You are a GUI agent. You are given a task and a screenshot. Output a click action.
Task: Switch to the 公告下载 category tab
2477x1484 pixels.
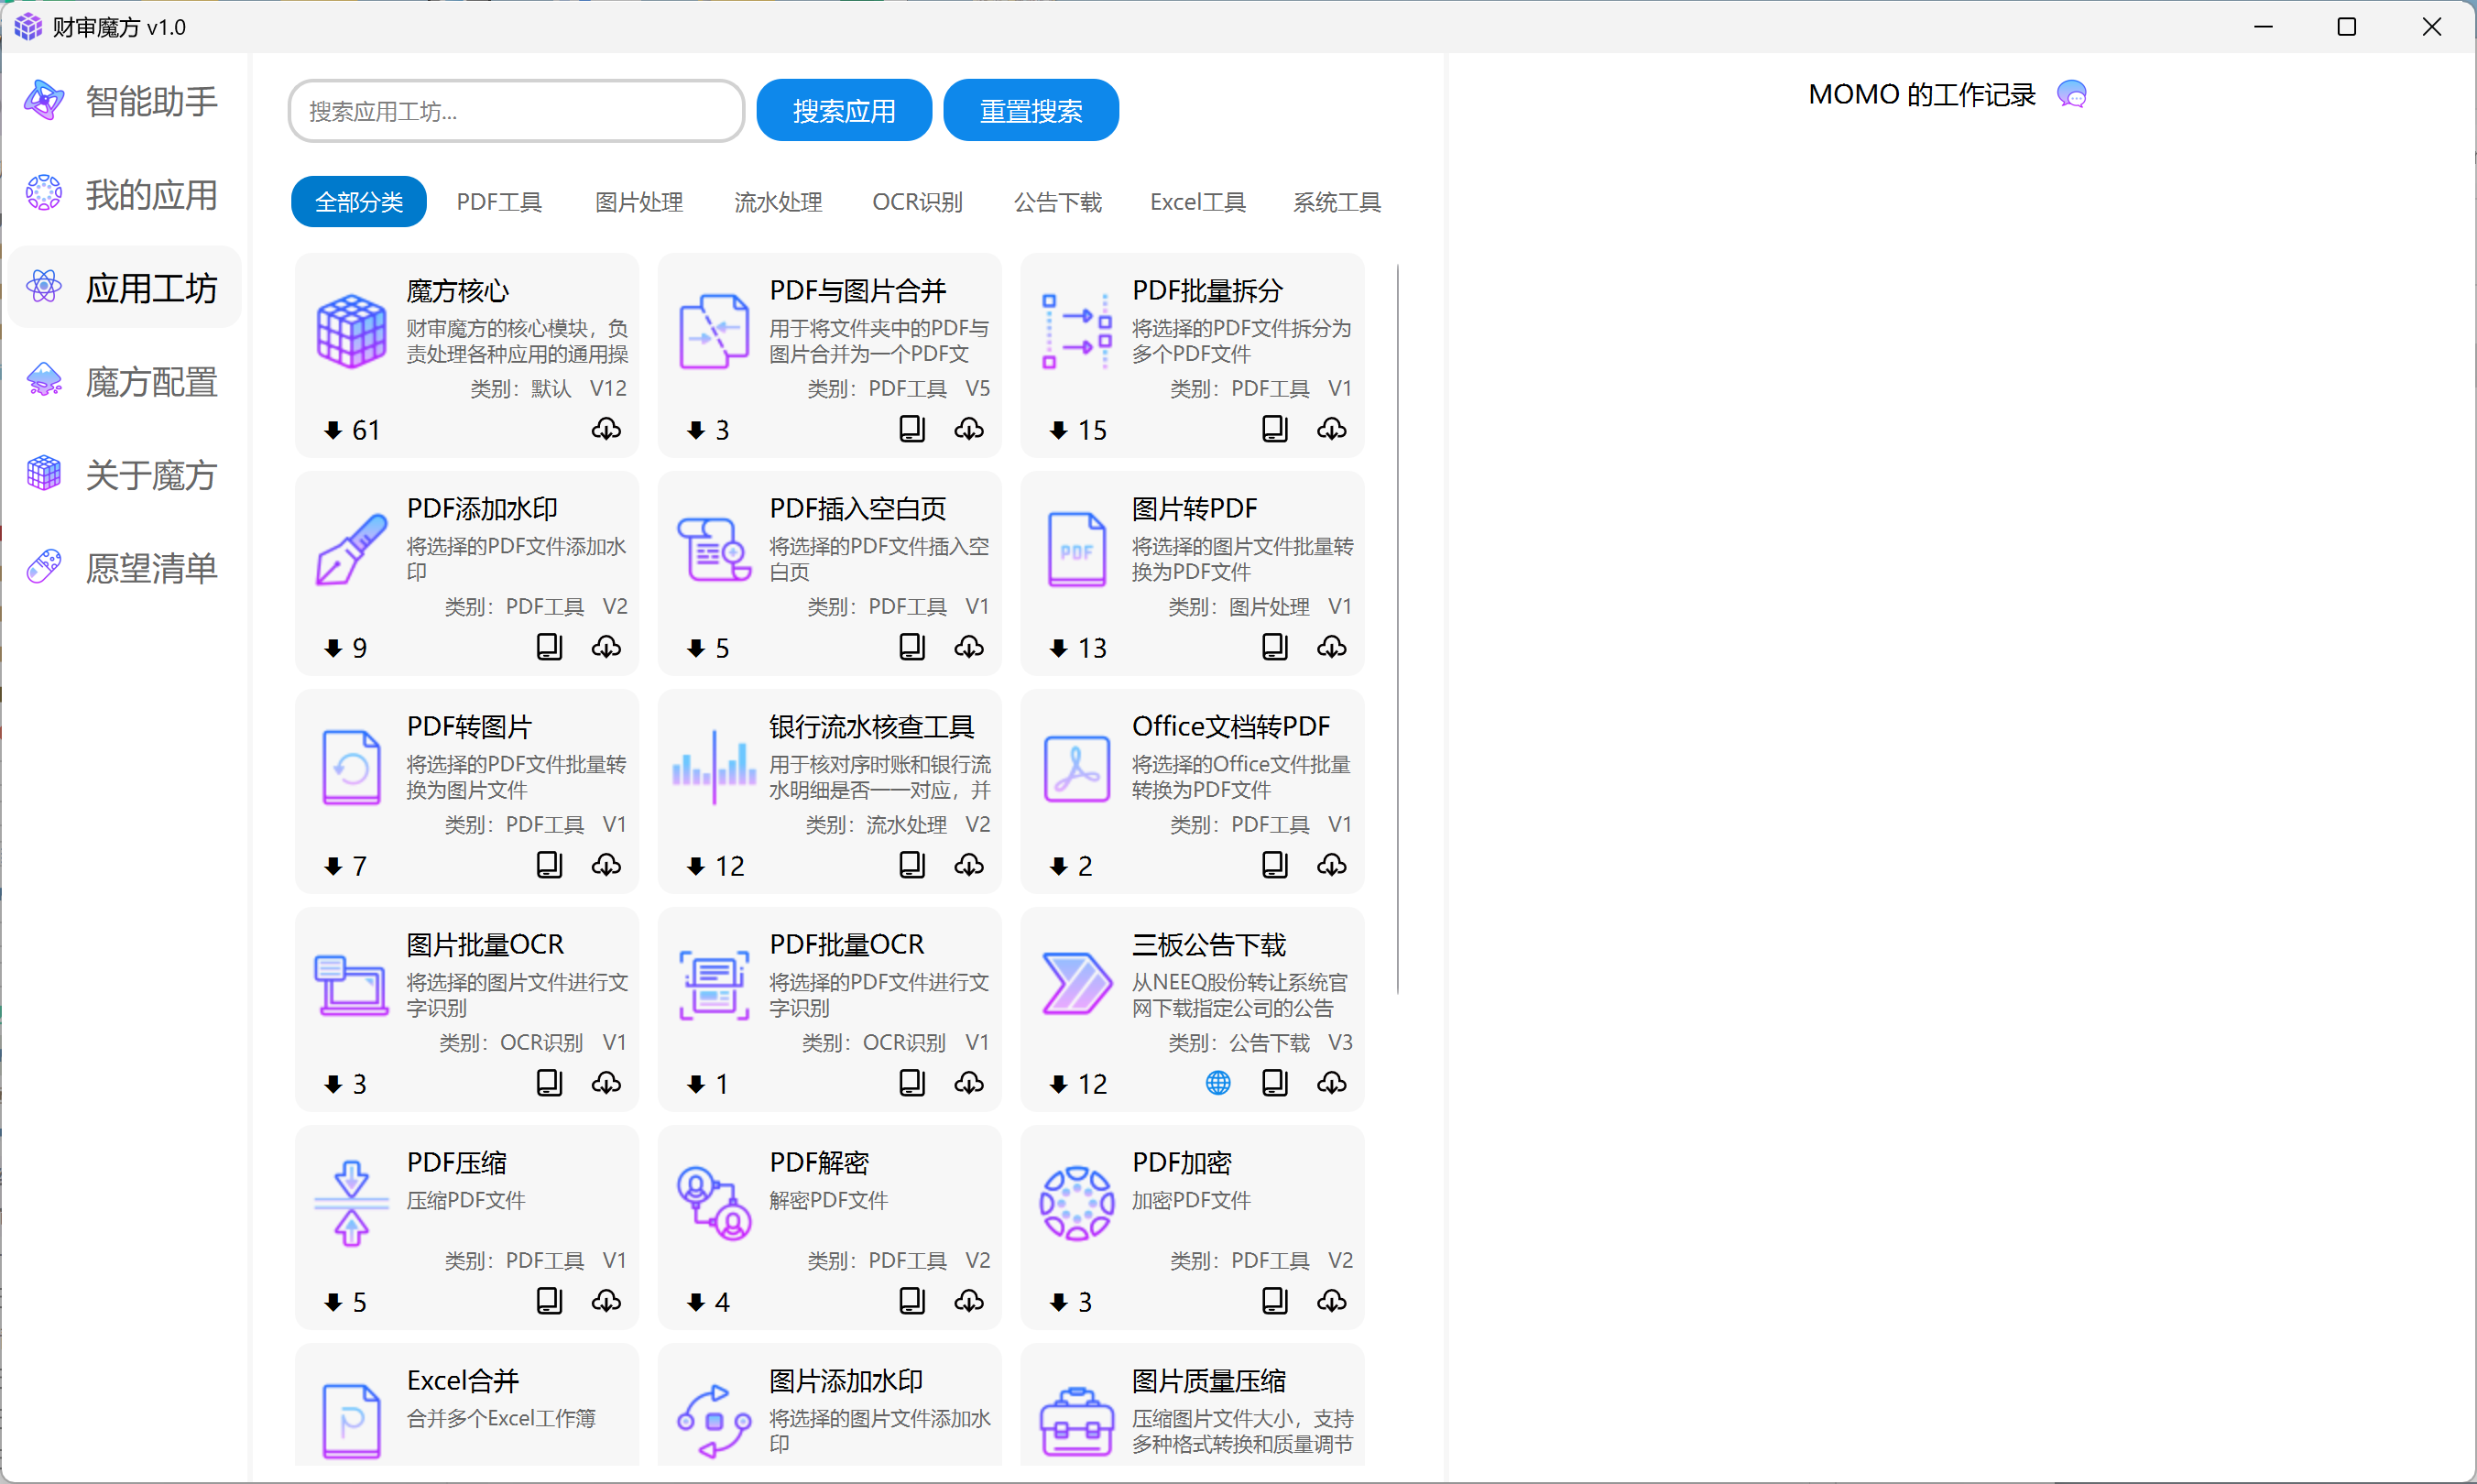point(1057,202)
